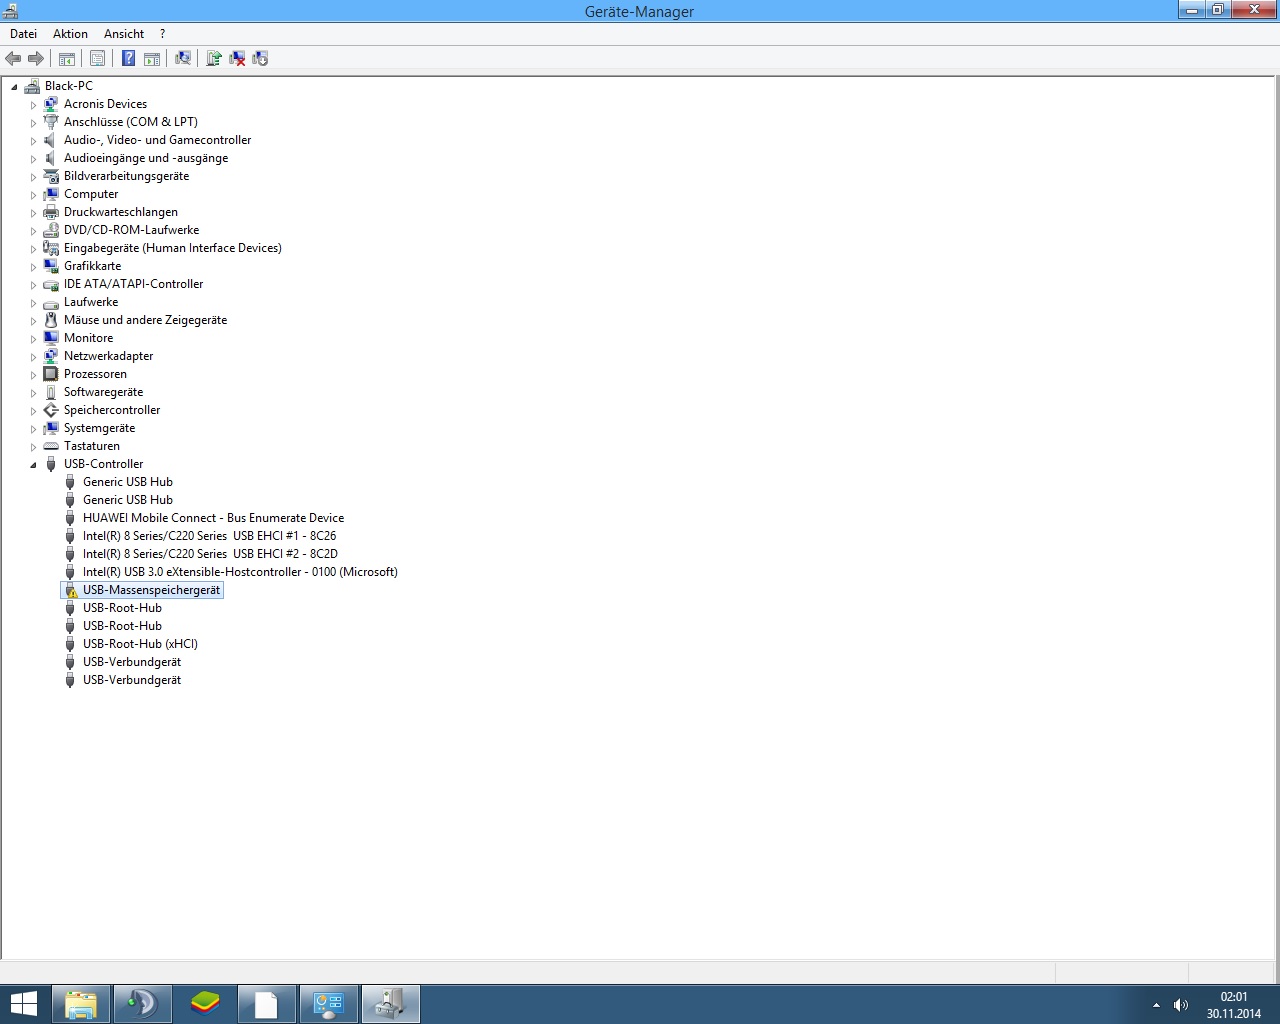Image resolution: width=1280 pixels, height=1024 pixels.
Task: Click the Geräte-Manager taskbar button
Action: (x=390, y=1004)
